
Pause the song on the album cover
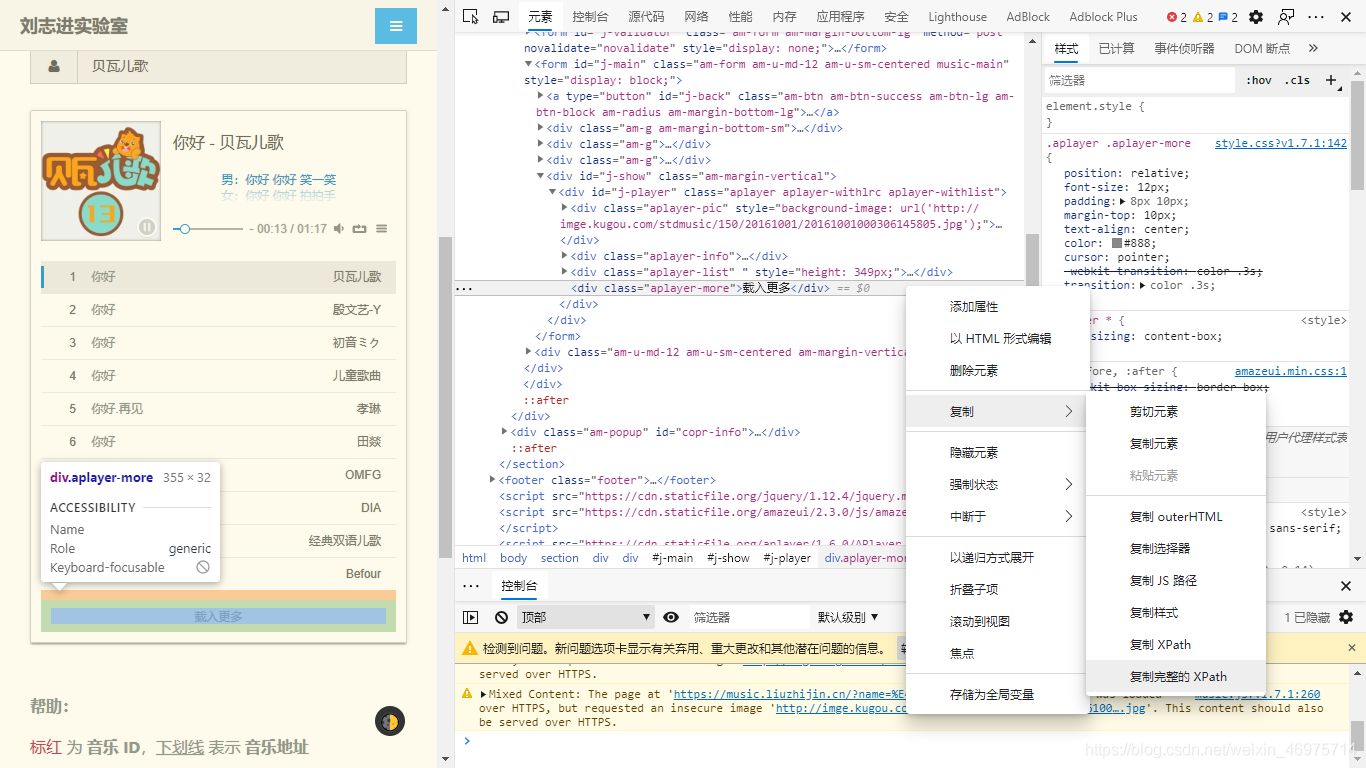coord(147,227)
